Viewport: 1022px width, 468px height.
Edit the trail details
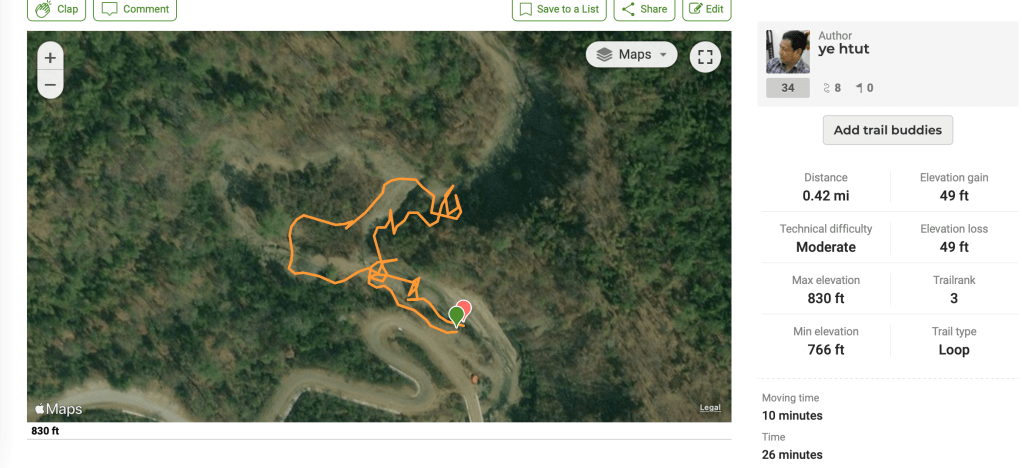click(706, 9)
